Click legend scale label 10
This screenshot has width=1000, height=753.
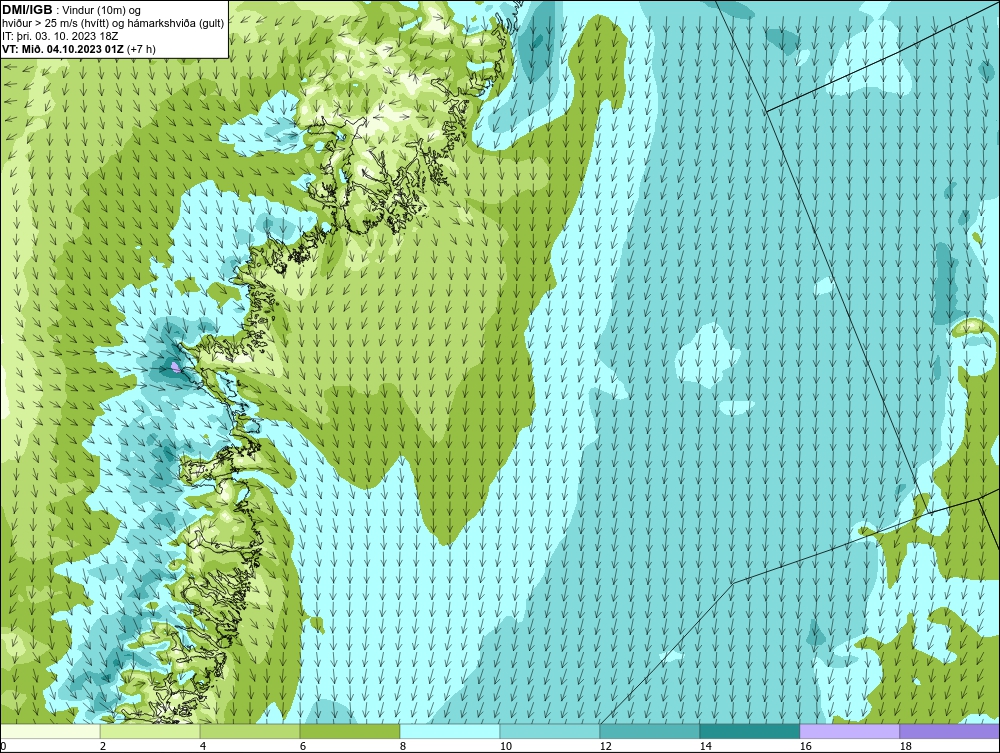point(506,746)
